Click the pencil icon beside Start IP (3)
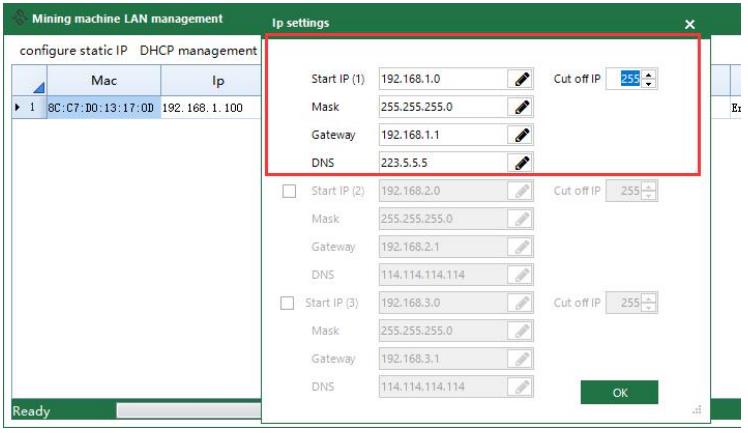 [x=521, y=303]
